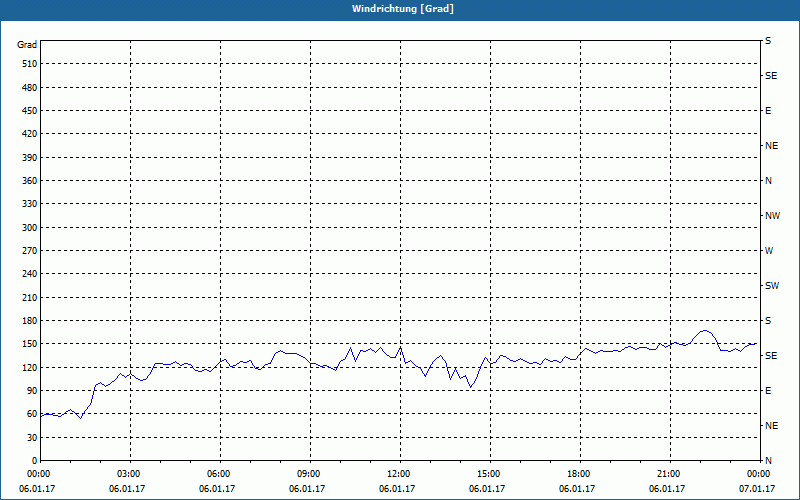Click the SW compass label
The width and height of the screenshot is (800, 500).
tap(772, 286)
